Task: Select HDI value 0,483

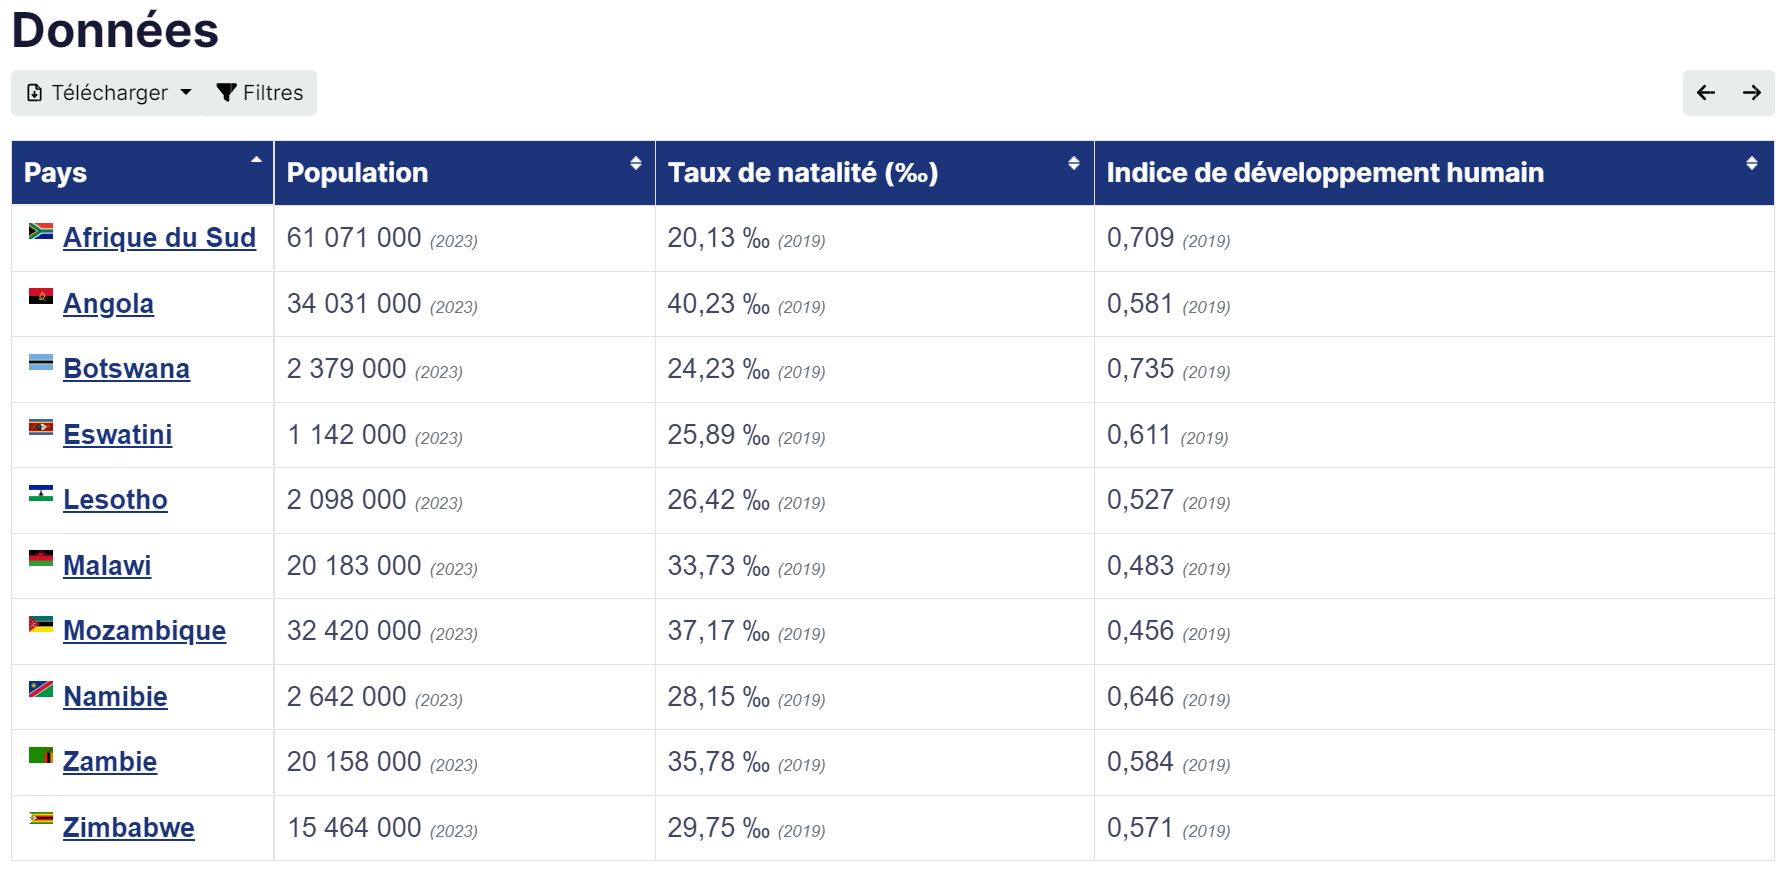Action: tap(1140, 566)
